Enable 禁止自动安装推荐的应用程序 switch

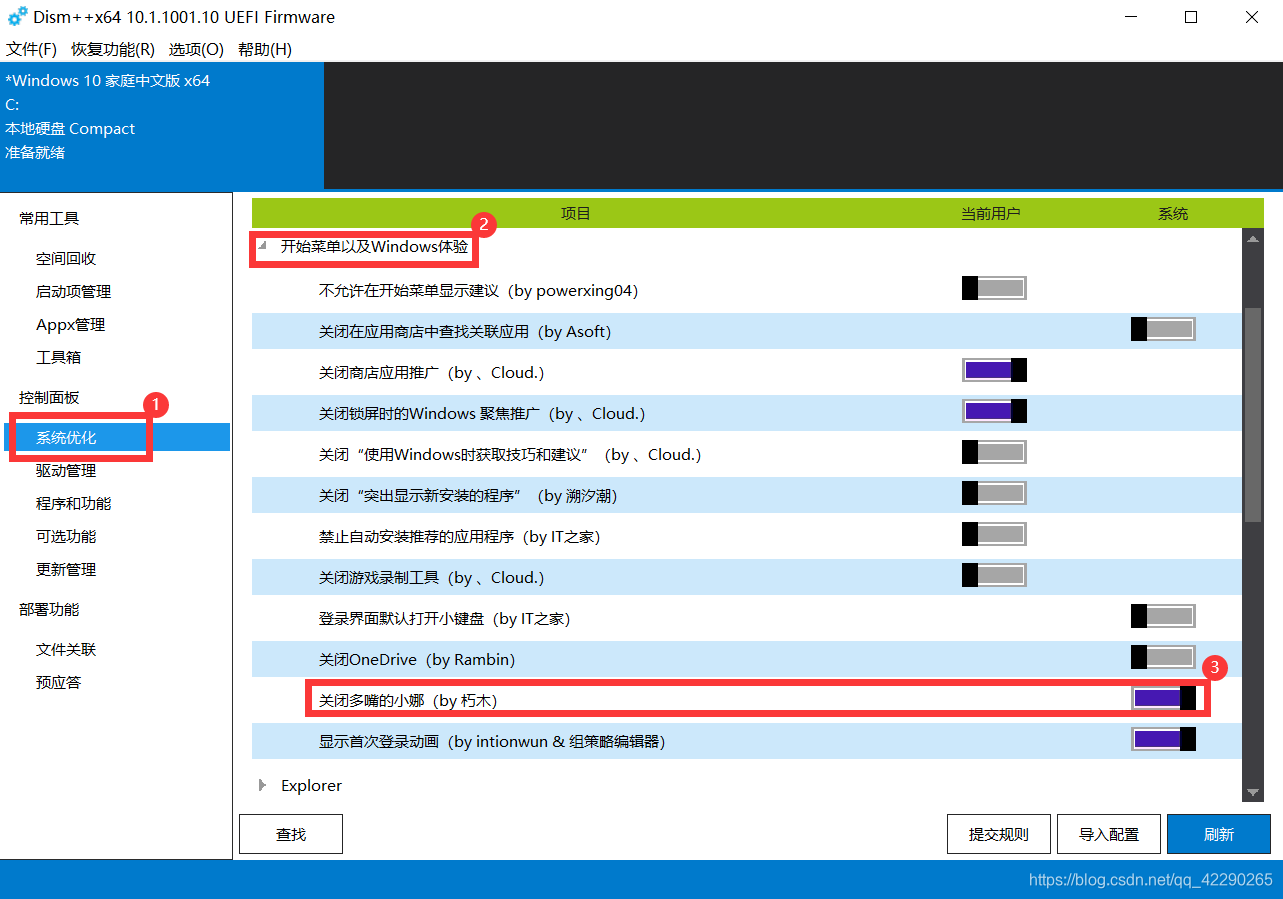coord(994,534)
